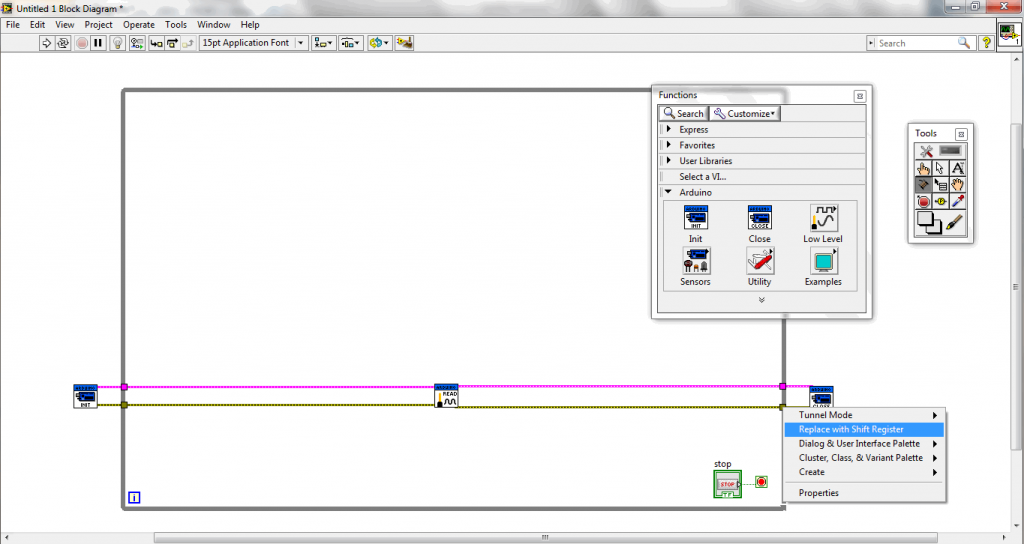This screenshot has width=1024, height=544.
Task: Click the Step Over toolbar button
Action: pyautogui.click(x=172, y=43)
